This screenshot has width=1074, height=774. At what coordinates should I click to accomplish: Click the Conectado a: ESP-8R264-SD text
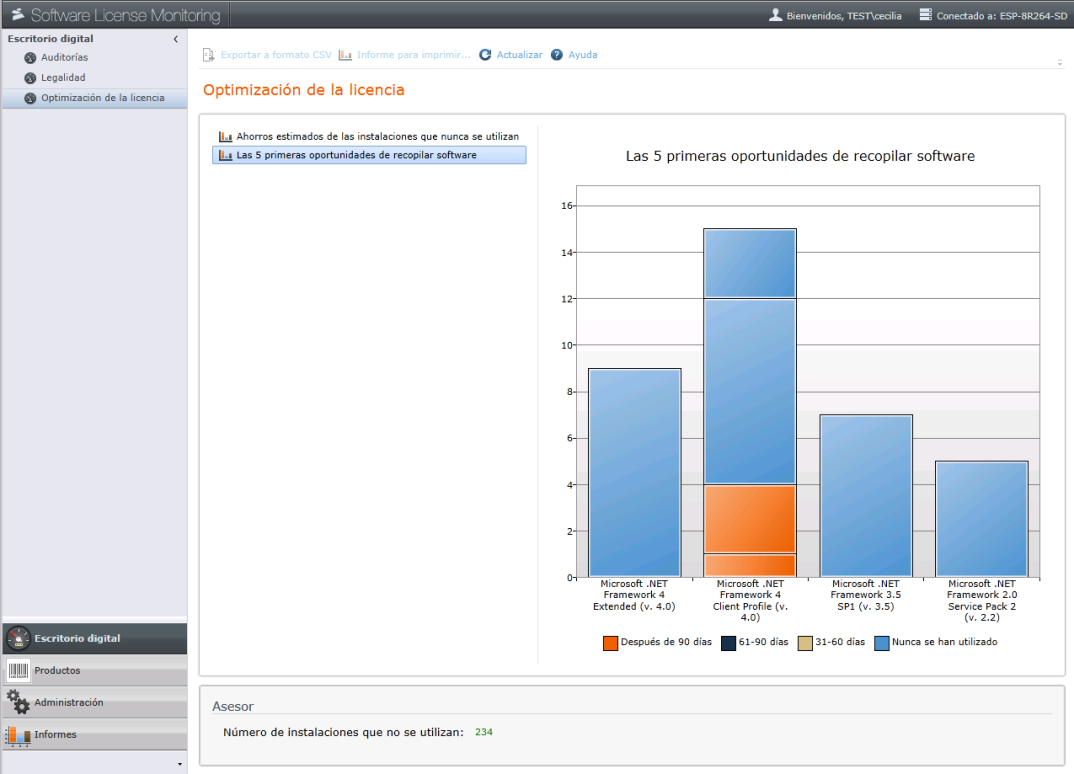(x=1001, y=16)
